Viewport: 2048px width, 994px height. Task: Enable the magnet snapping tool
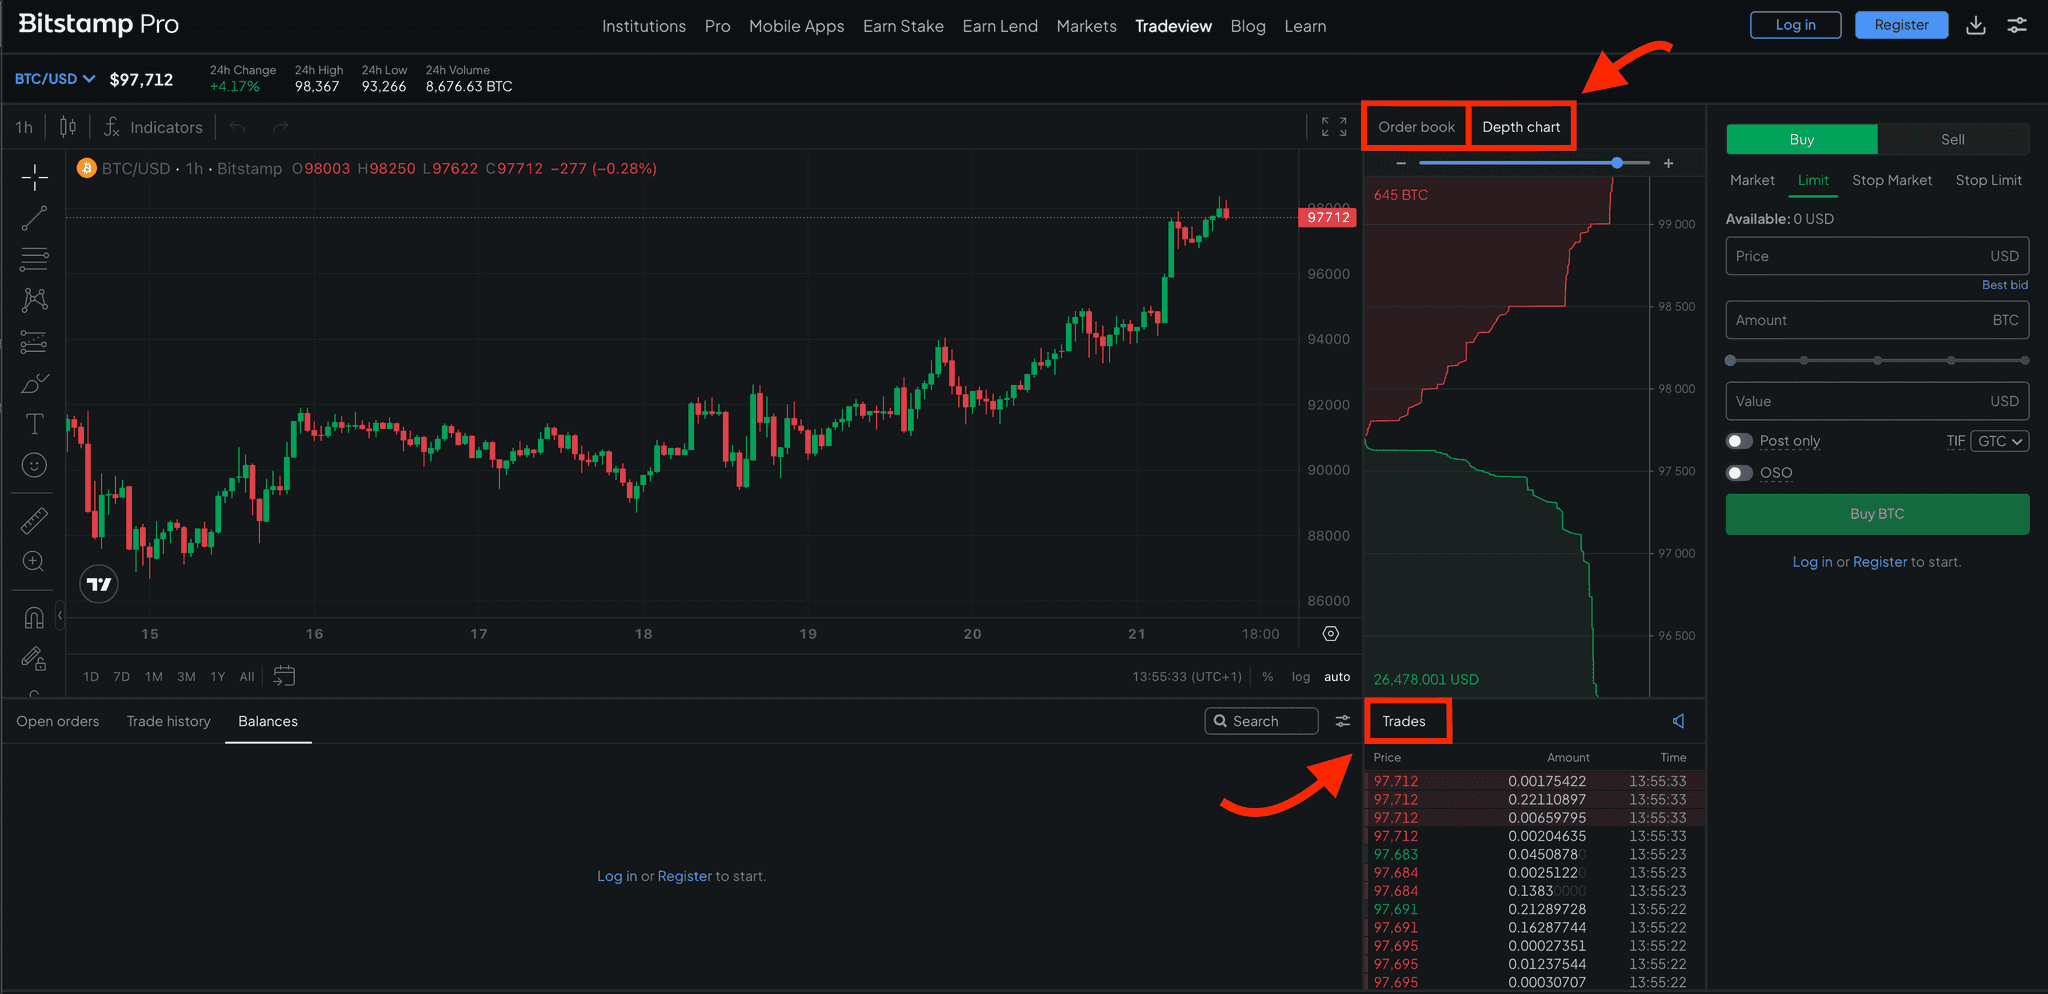(33, 617)
